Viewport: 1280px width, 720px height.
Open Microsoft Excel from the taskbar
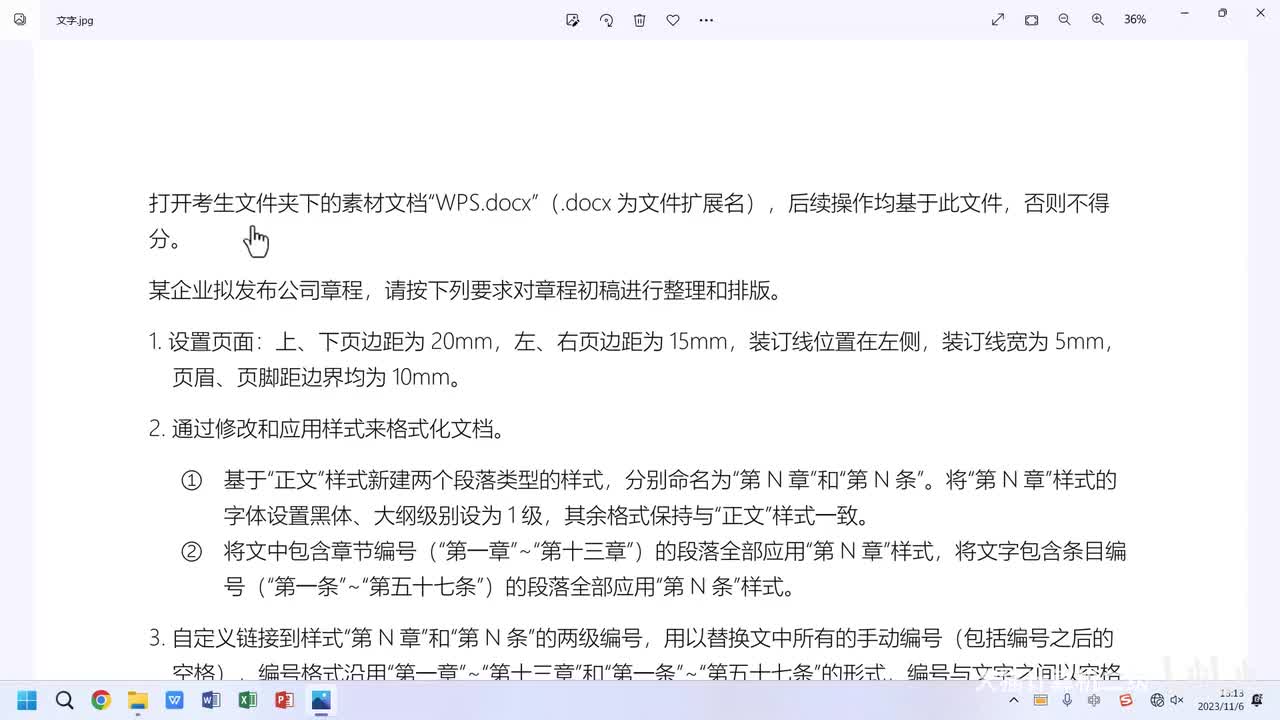tap(247, 700)
